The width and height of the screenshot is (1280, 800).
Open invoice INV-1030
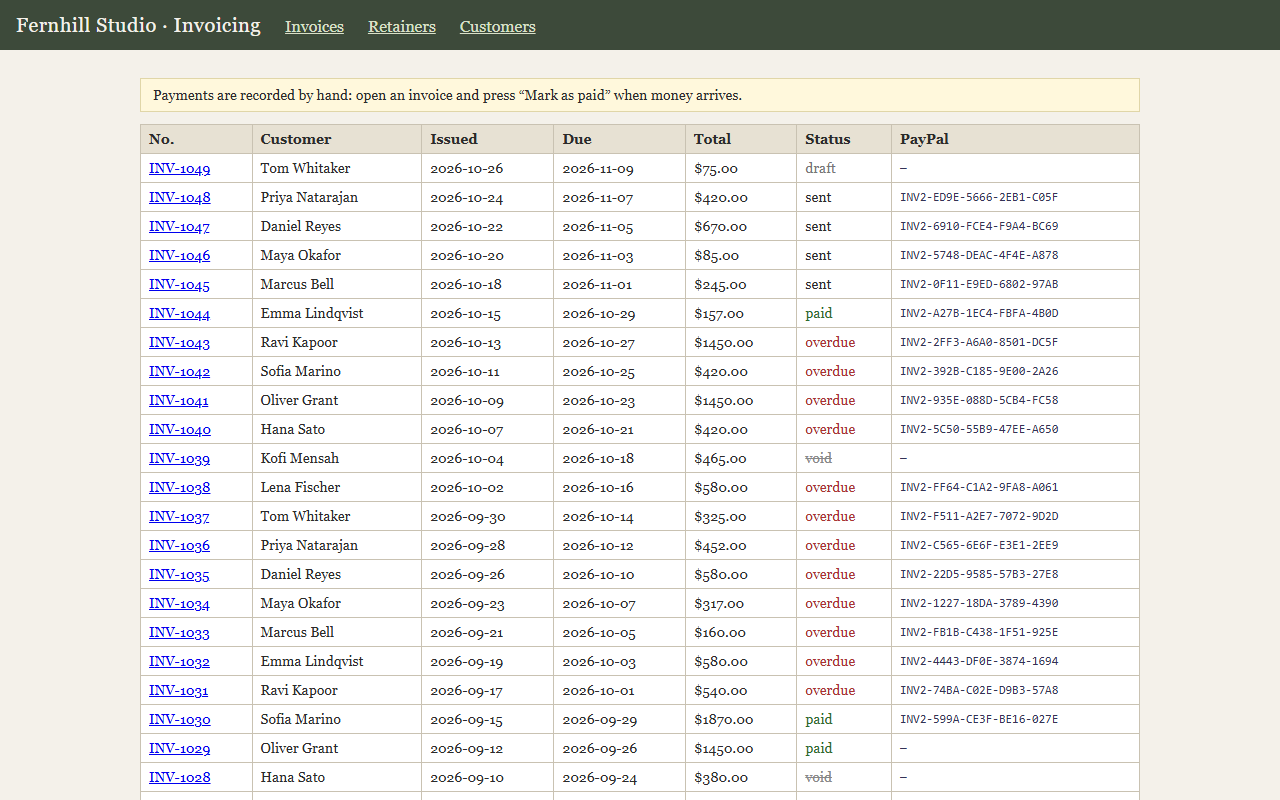click(180, 720)
